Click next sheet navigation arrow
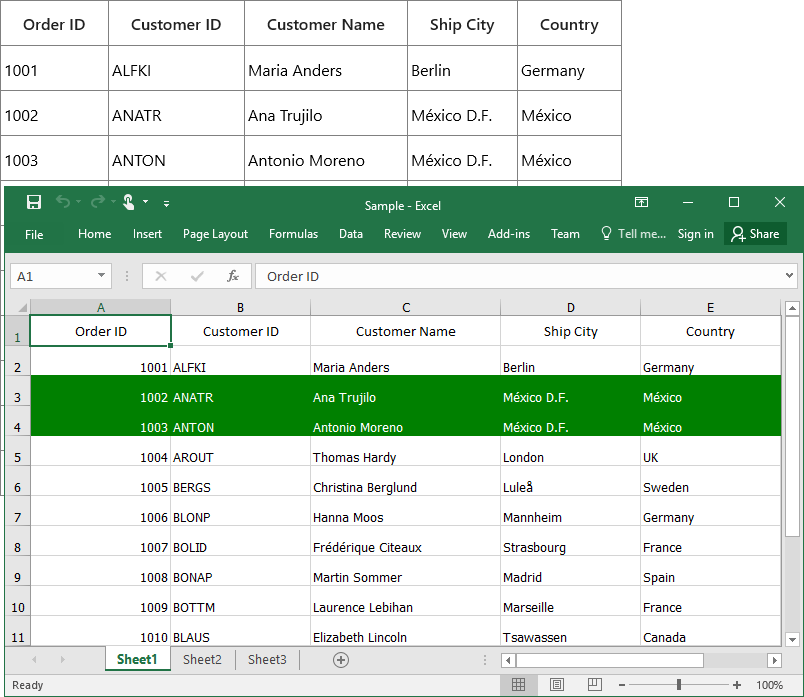 pos(63,660)
